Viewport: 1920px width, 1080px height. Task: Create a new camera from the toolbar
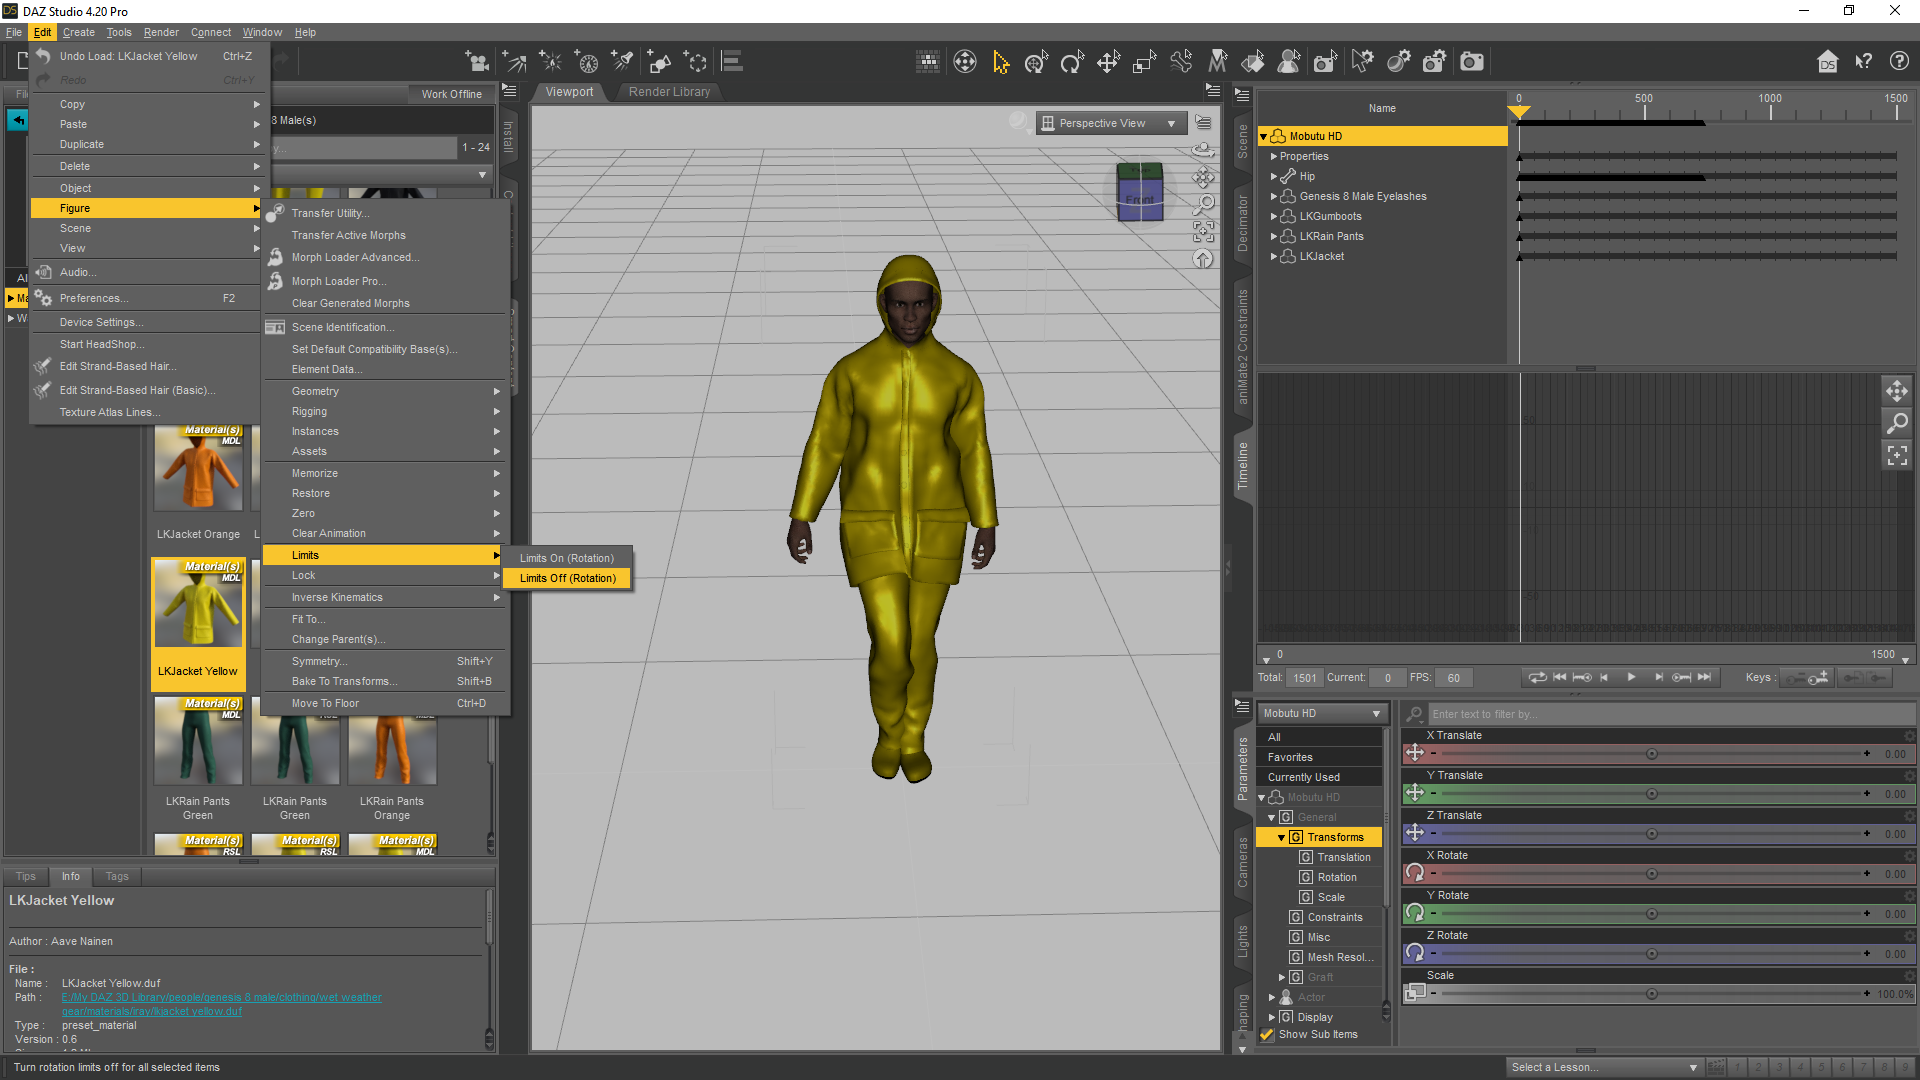click(x=477, y=62)
